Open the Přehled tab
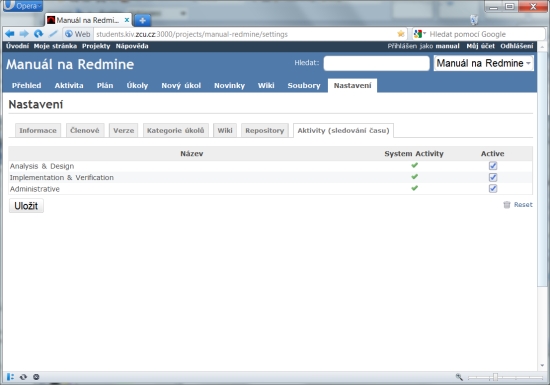Image resolution: width=550 pixels, height=385 pixels. [x=26, y=86]
